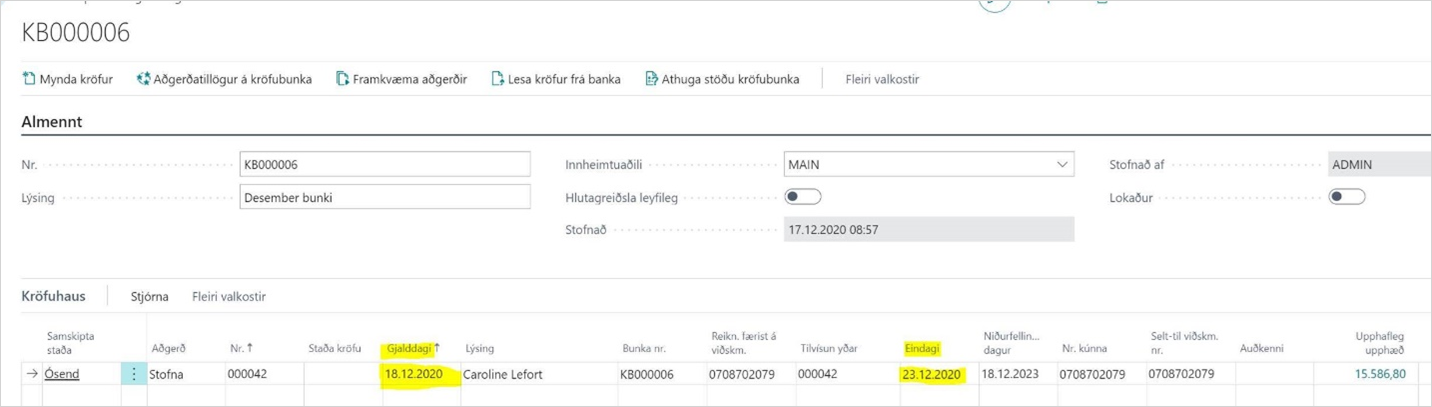Toggle the Lokaður switch
Viewport: 1432px width, 407px height.
[1346, 197]
